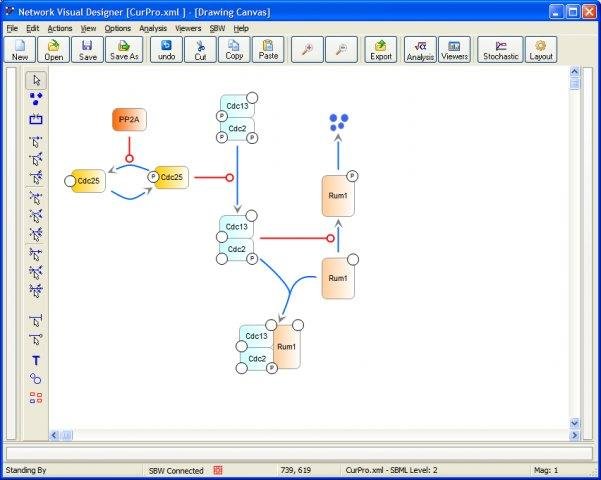Click the message input bar above status bar
601x480 pixels.
[299, 453]
